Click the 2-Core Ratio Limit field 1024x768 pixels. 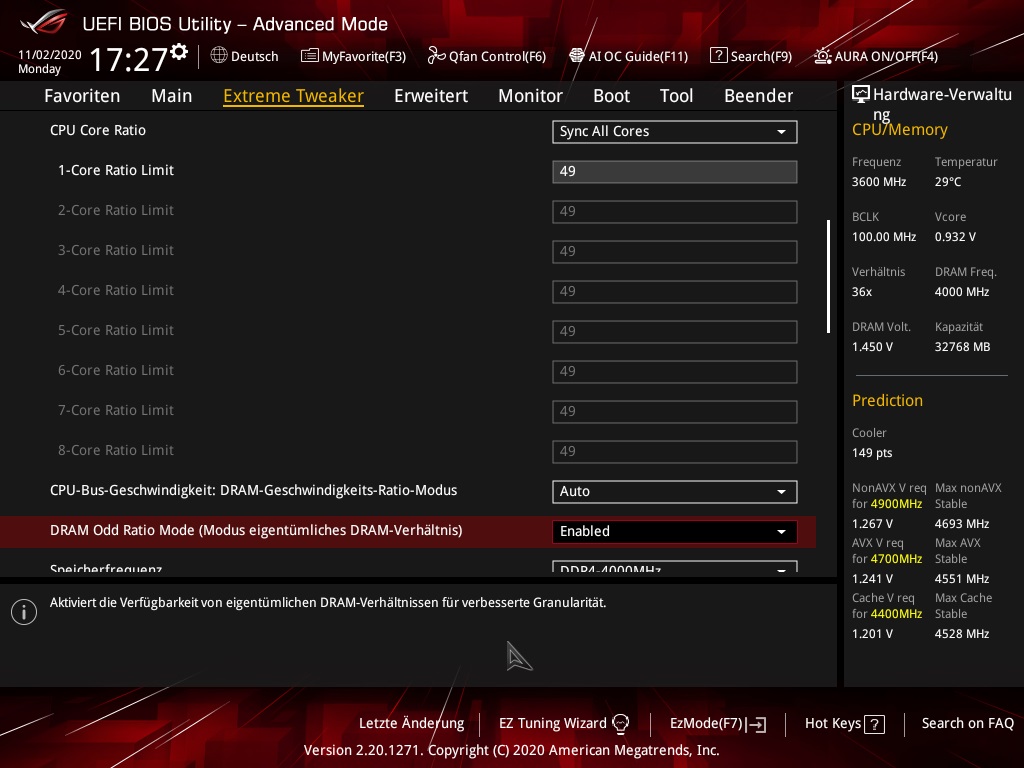point(675,212)
